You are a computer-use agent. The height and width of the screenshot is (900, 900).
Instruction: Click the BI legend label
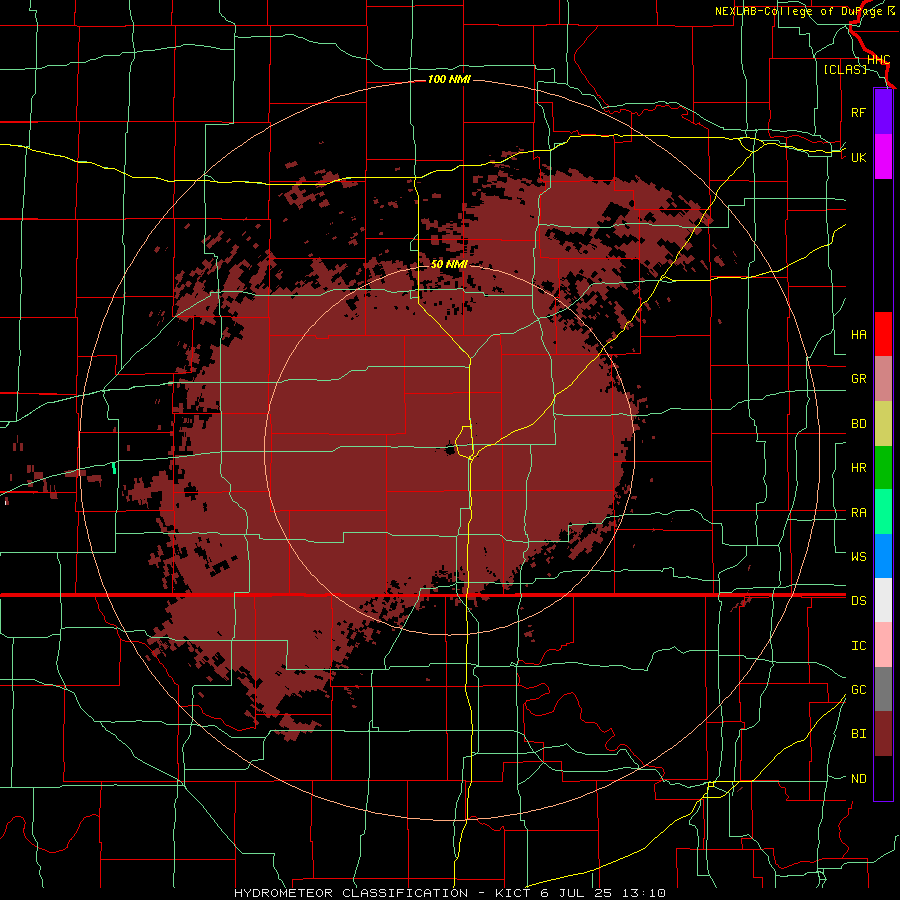pos(858,734)
